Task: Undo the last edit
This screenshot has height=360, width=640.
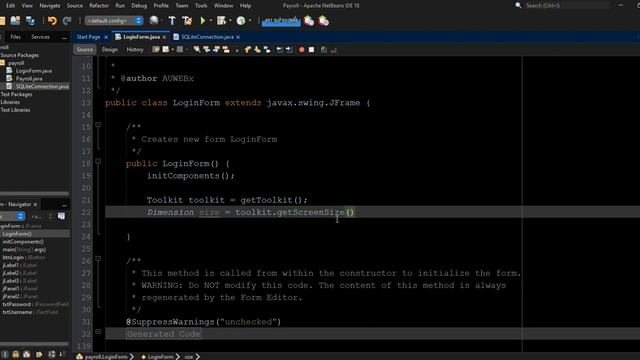Action: pos(52,21)
